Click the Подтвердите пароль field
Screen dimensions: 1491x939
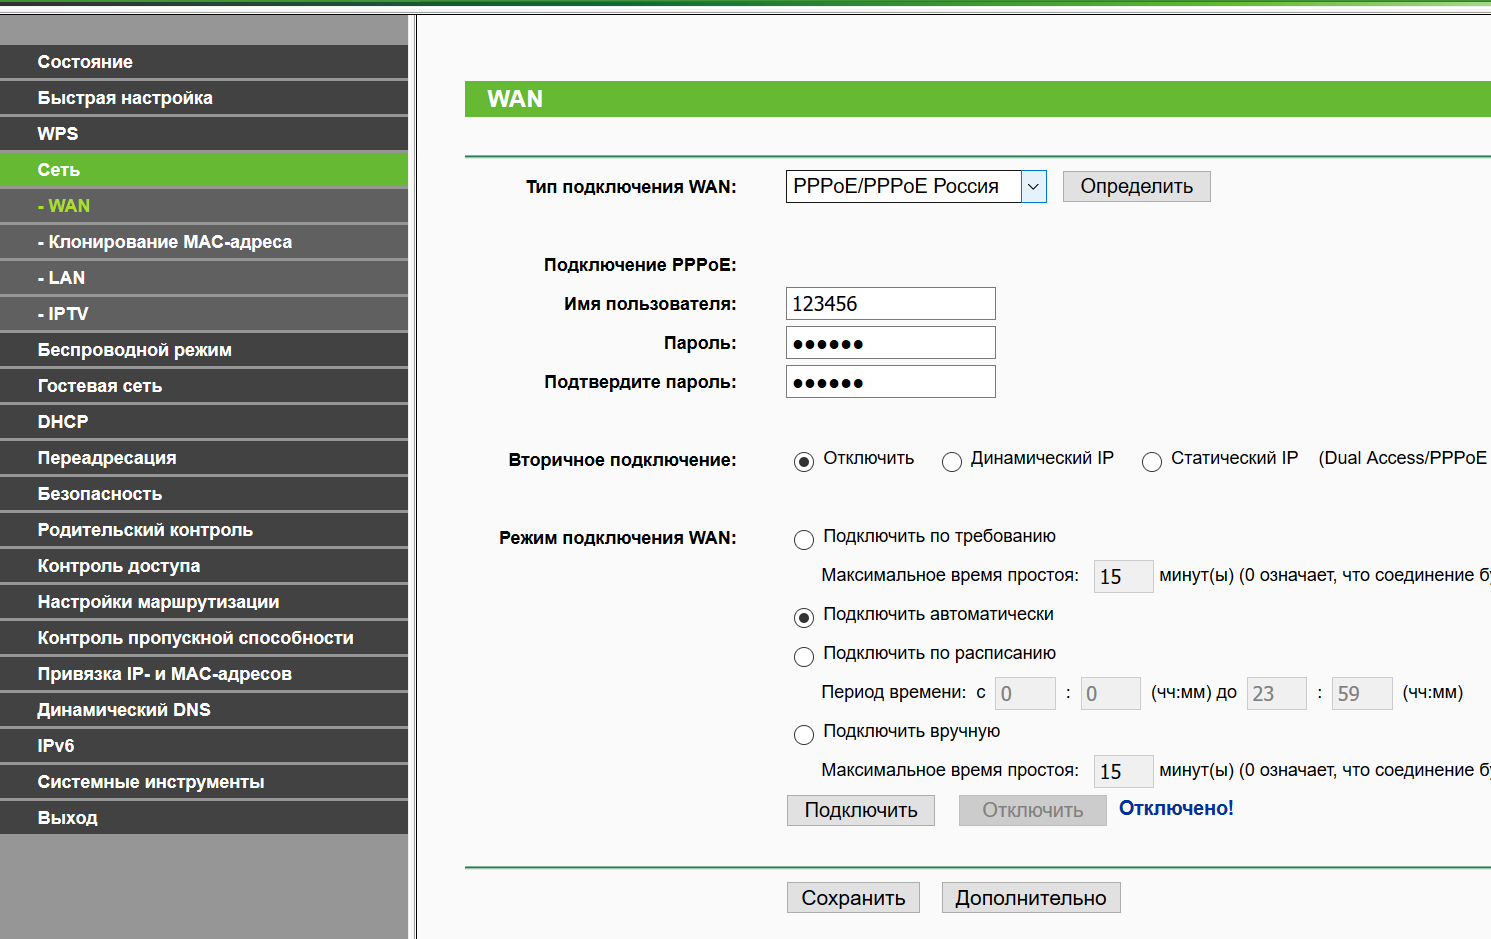[x=891, y=382]
